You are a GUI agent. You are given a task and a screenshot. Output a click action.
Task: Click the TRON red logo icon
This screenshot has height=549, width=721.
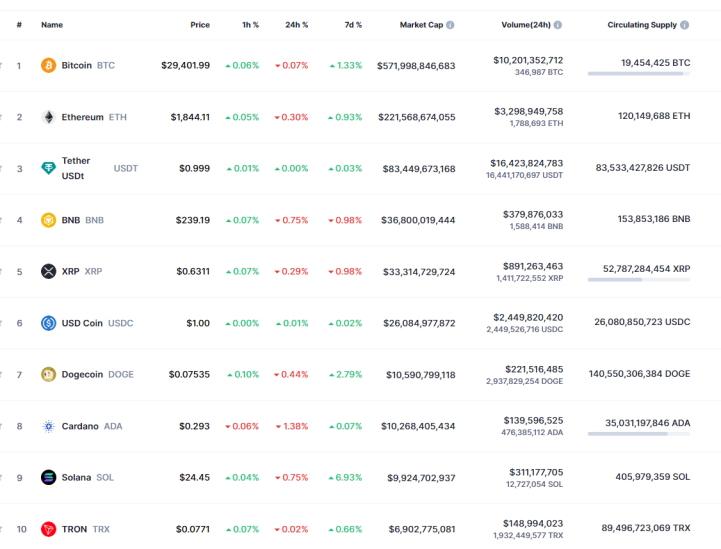click(x=48, y=529)
